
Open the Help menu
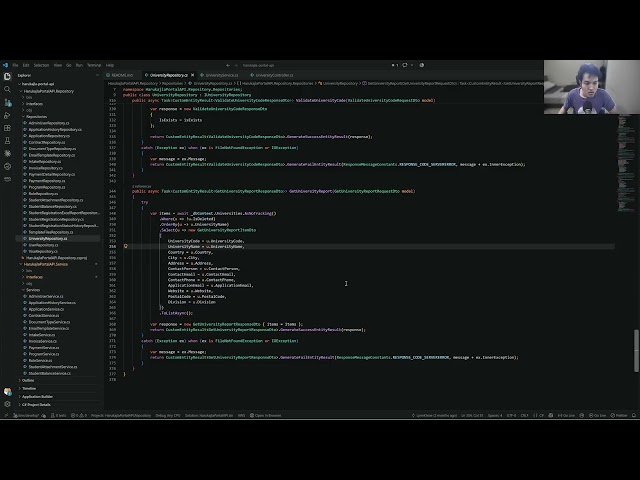click(x=110, y=65)
